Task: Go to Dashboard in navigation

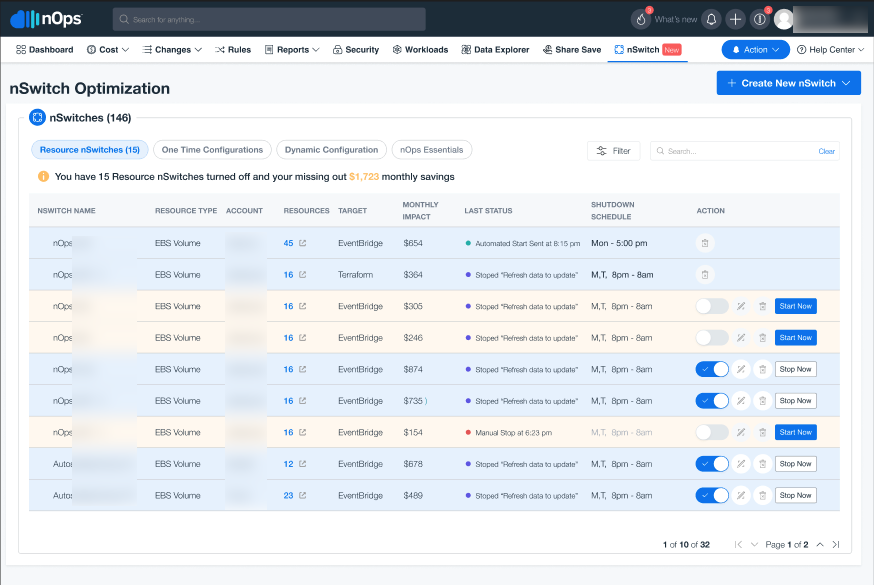Action: pyautogui.click(x=45, y=50)
